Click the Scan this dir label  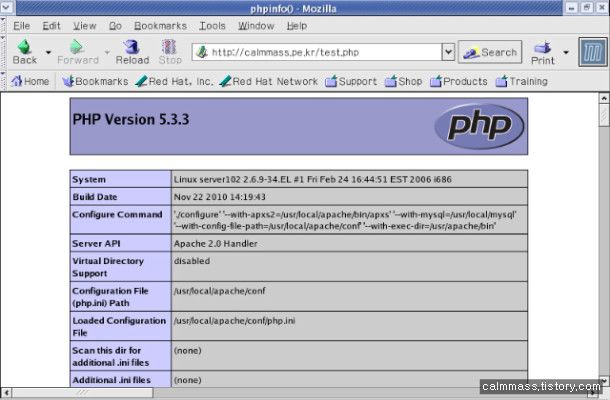tap(110, 356)
